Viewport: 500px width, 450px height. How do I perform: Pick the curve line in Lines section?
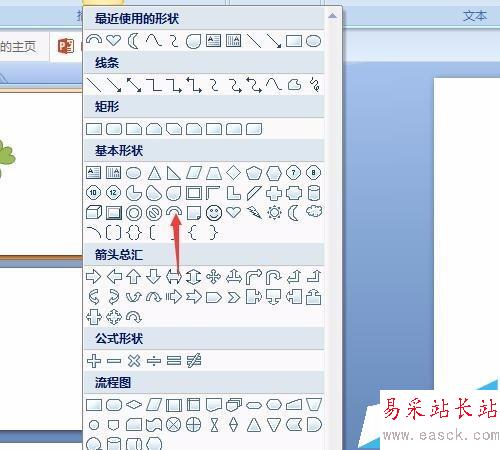(x=274, y=84)
